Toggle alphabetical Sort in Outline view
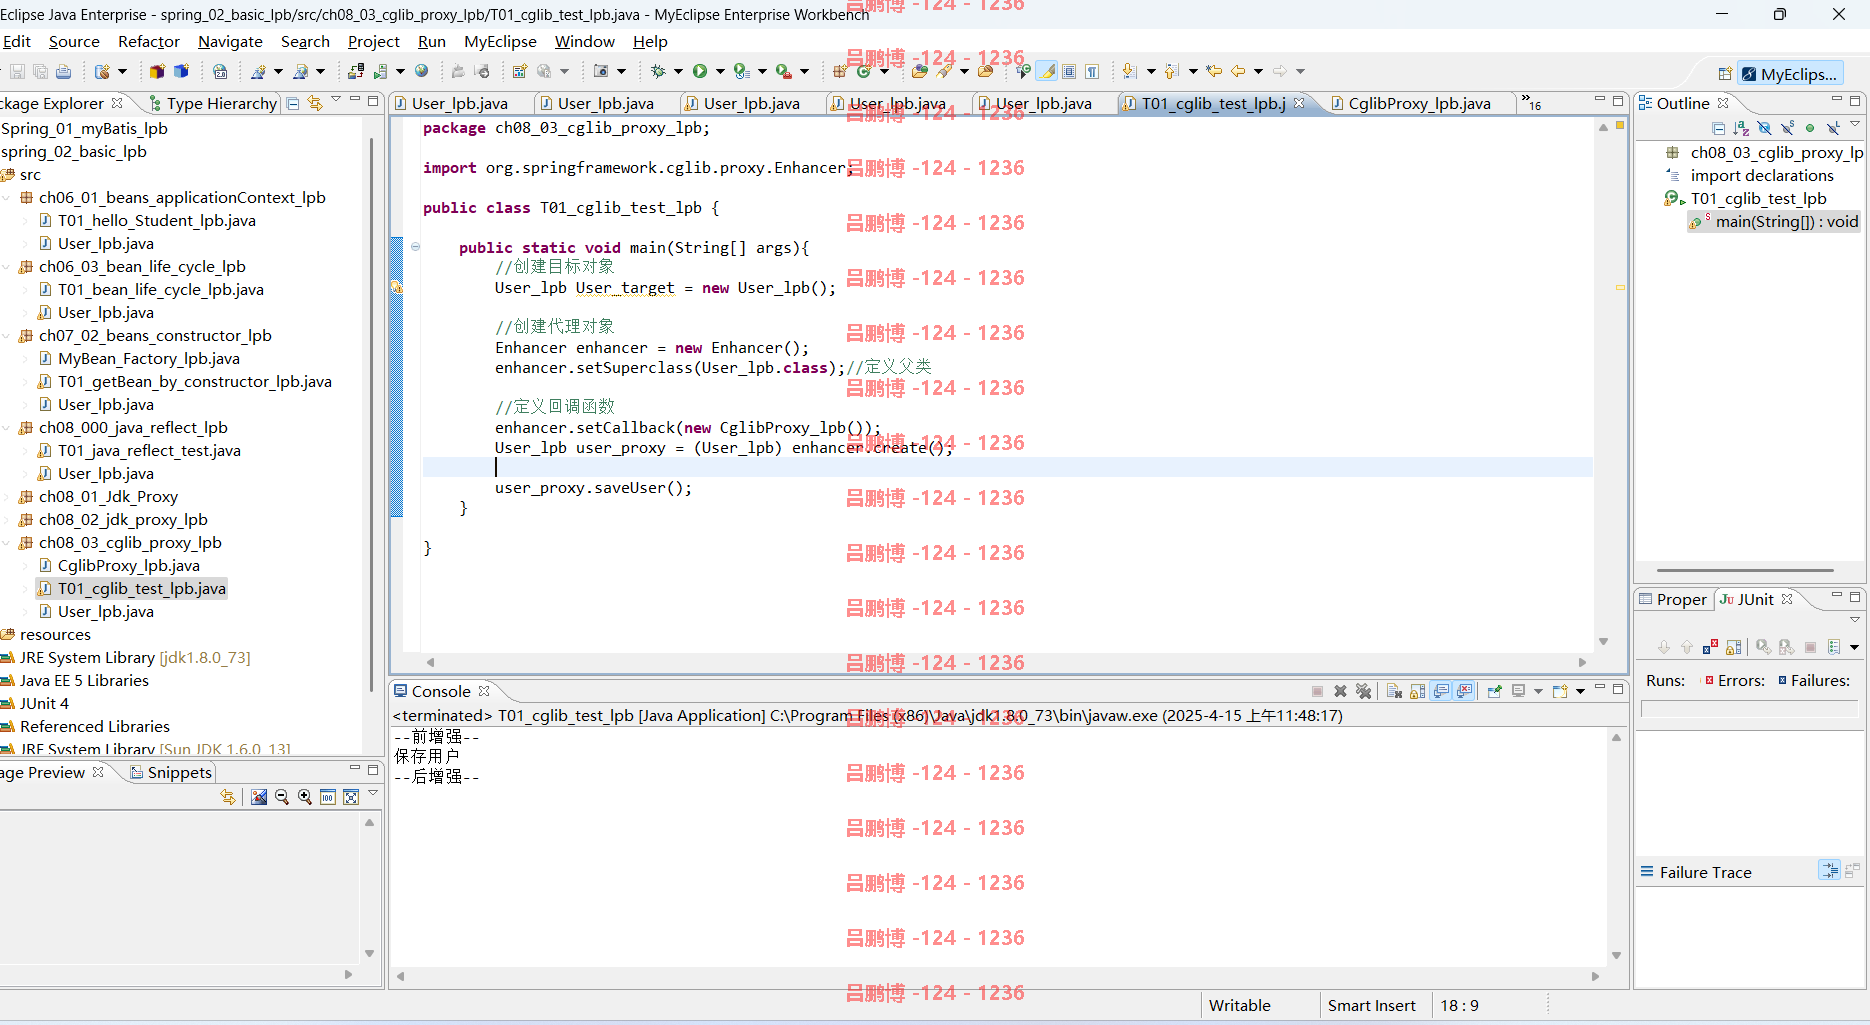Image resolution: width=1870 pixels, height=1025 pixels. coord(1741,128)
